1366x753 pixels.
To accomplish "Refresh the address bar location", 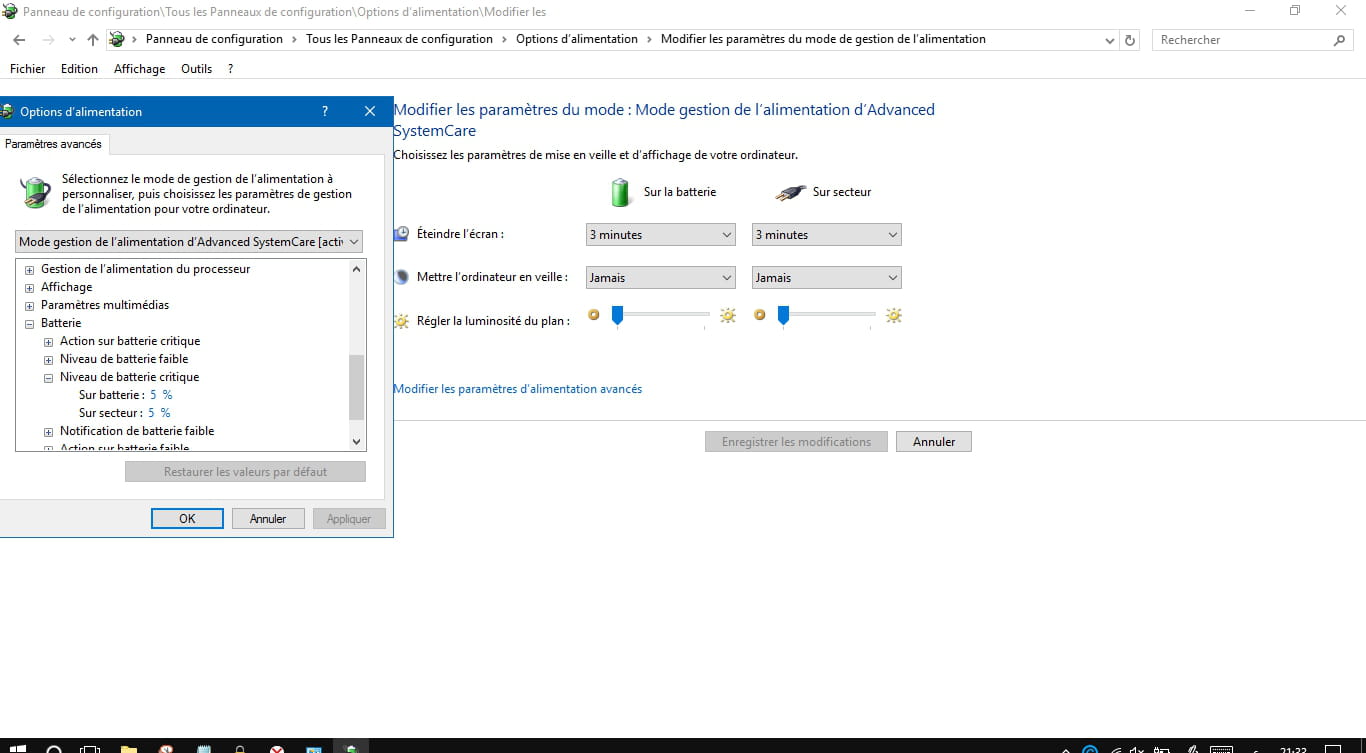I will (x=1131, y=40).
